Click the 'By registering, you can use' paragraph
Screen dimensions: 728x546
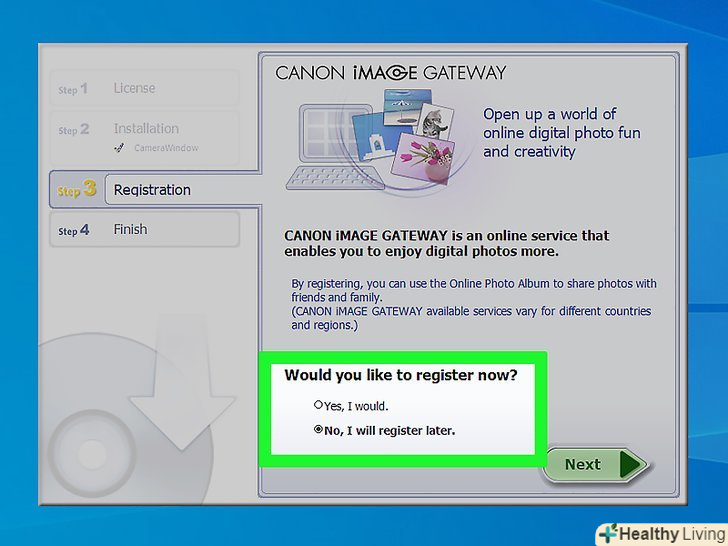click(x=474, y=304)
